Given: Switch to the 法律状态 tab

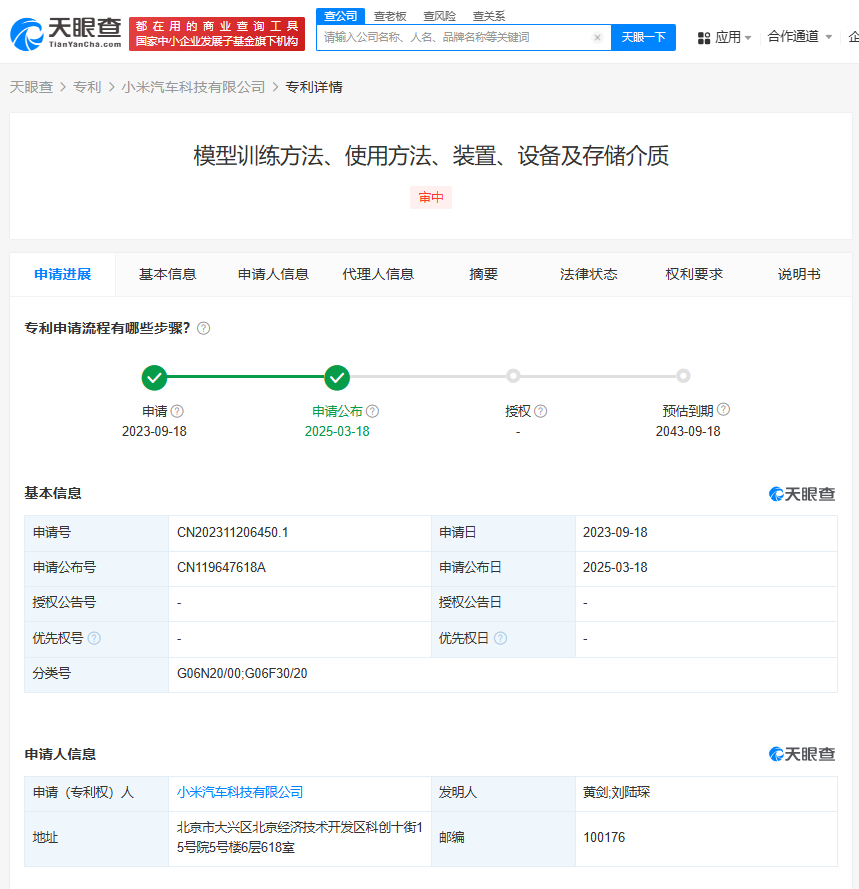Looking at the screenshot, I should click(589, 274).
